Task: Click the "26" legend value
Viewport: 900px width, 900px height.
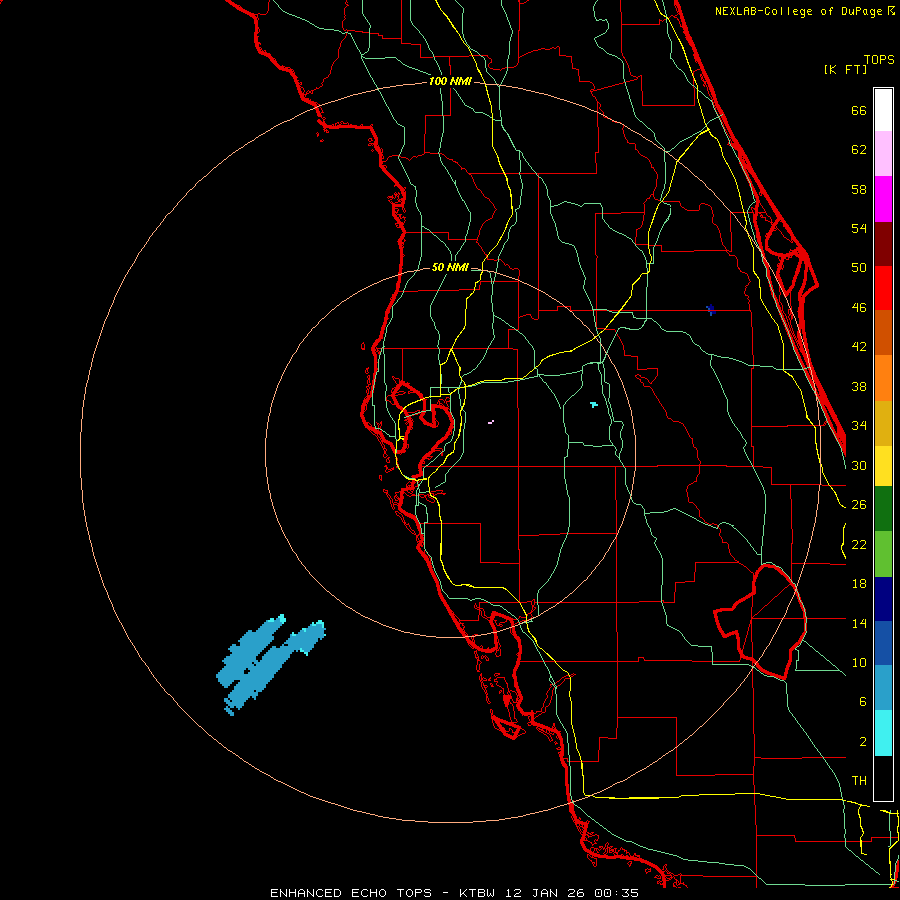Action: [859, 505]
